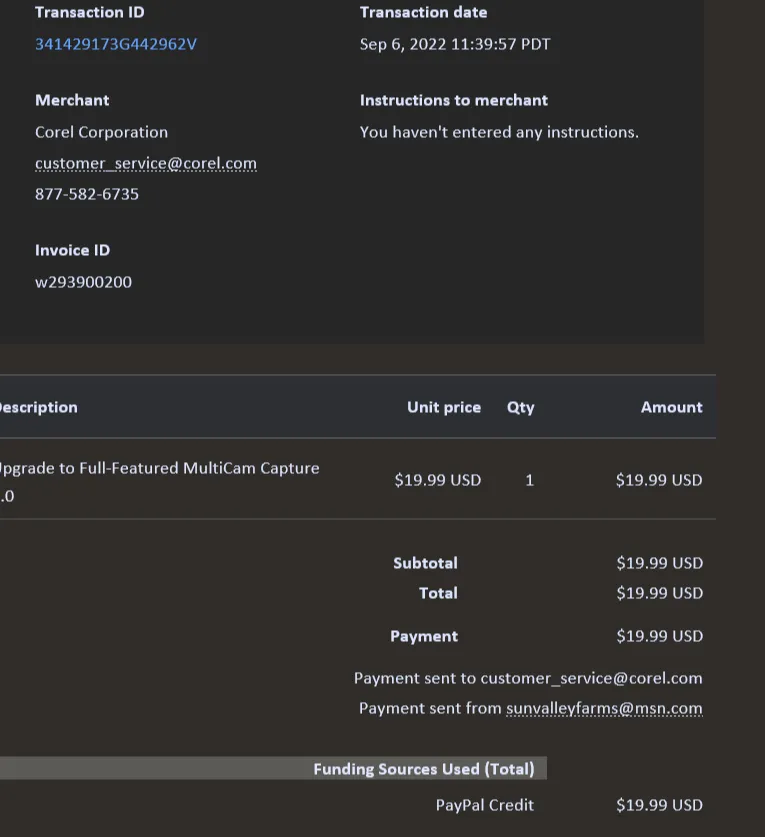Select PayPal Credit funding source label
Image resolution: width=765 pixels, height=837 pixels.
tap(485, 805)
